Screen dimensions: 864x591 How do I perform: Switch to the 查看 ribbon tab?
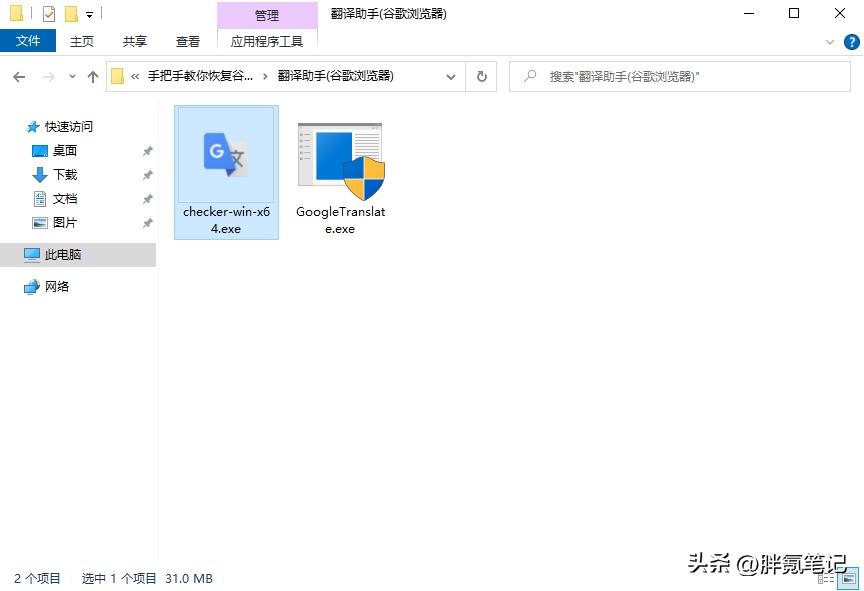tap(188, 42)
